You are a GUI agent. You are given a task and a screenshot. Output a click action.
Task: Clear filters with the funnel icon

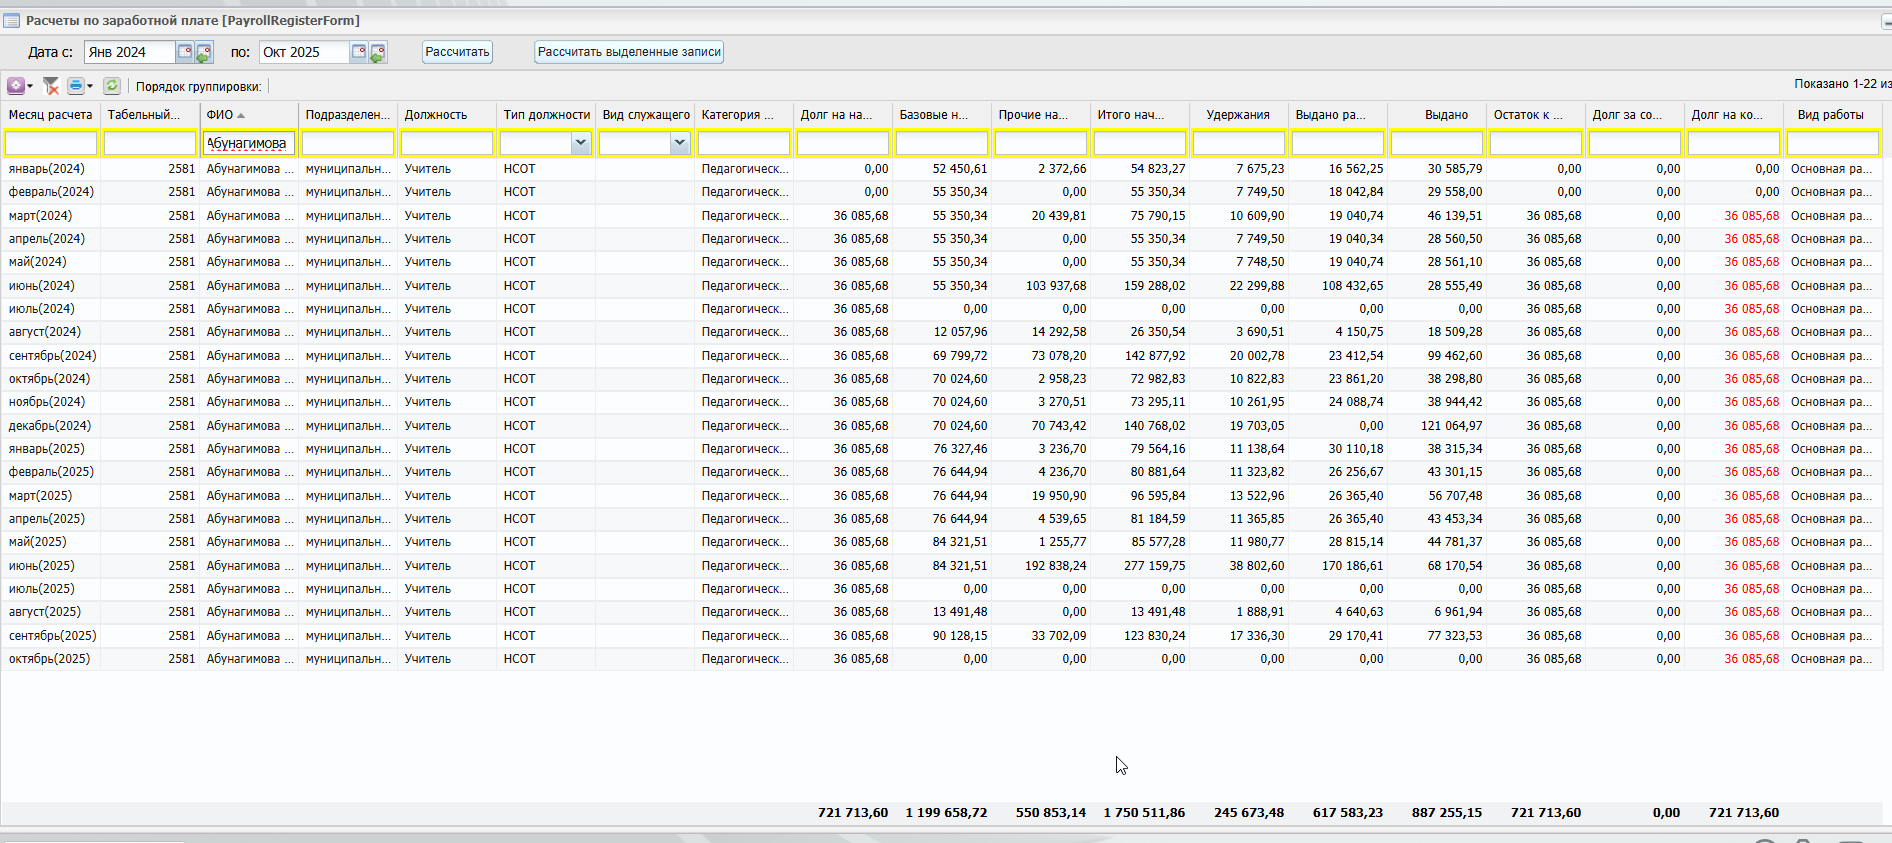(x=51, y=86)
